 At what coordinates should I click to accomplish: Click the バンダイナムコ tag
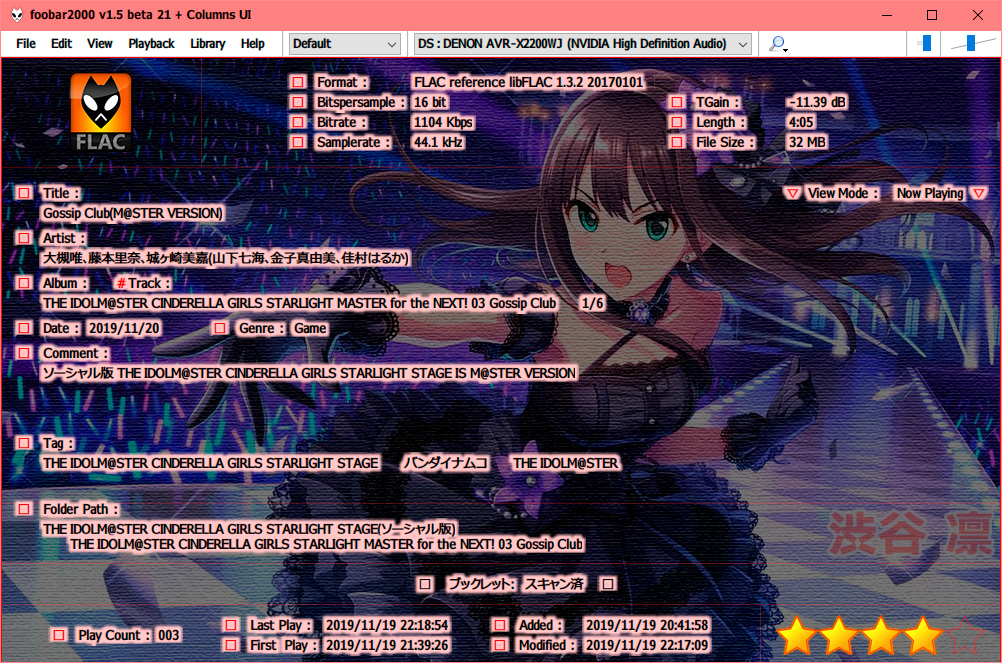coord(445,463)
